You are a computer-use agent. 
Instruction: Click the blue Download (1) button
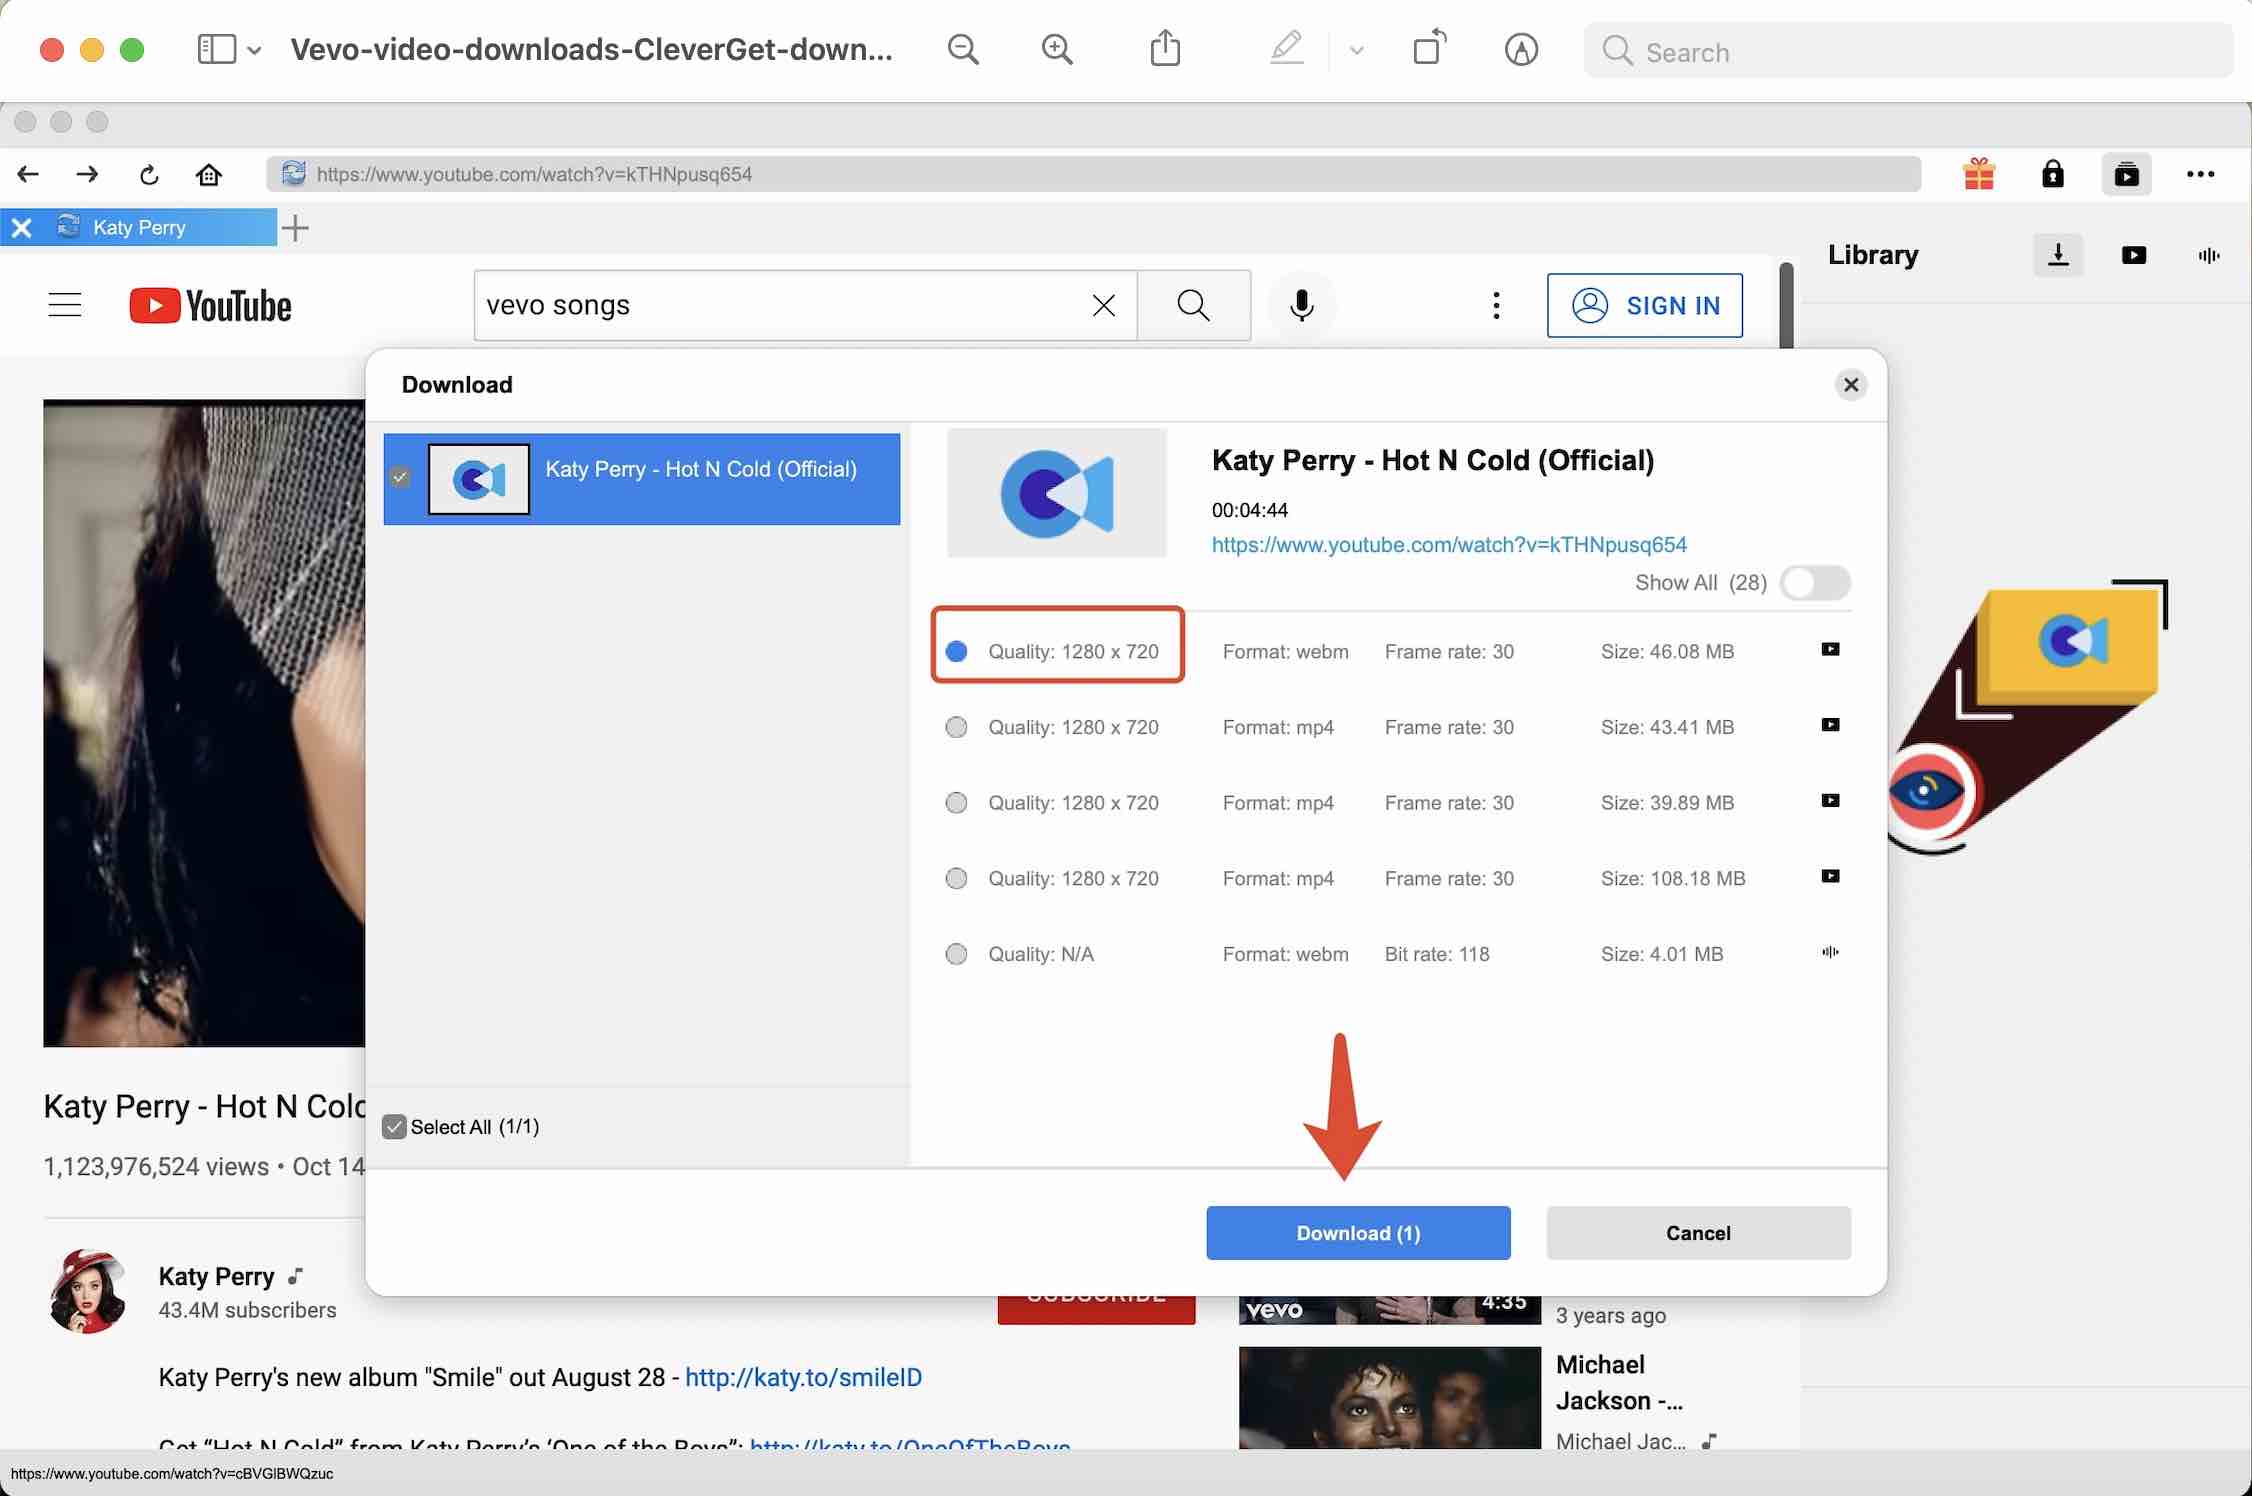pos(1358,1233)
